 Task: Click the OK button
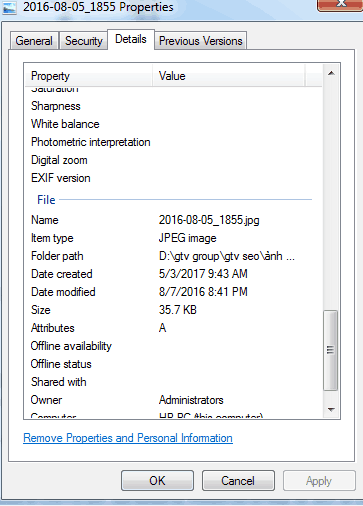click(x=157, y=480)
